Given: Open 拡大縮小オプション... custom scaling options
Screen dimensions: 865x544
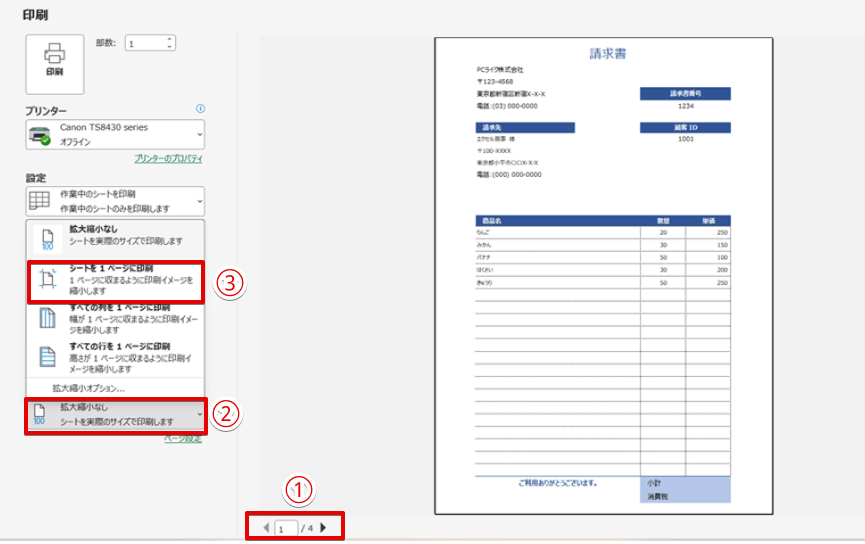Looking at the screenshot, I should (x=89, y=388).
